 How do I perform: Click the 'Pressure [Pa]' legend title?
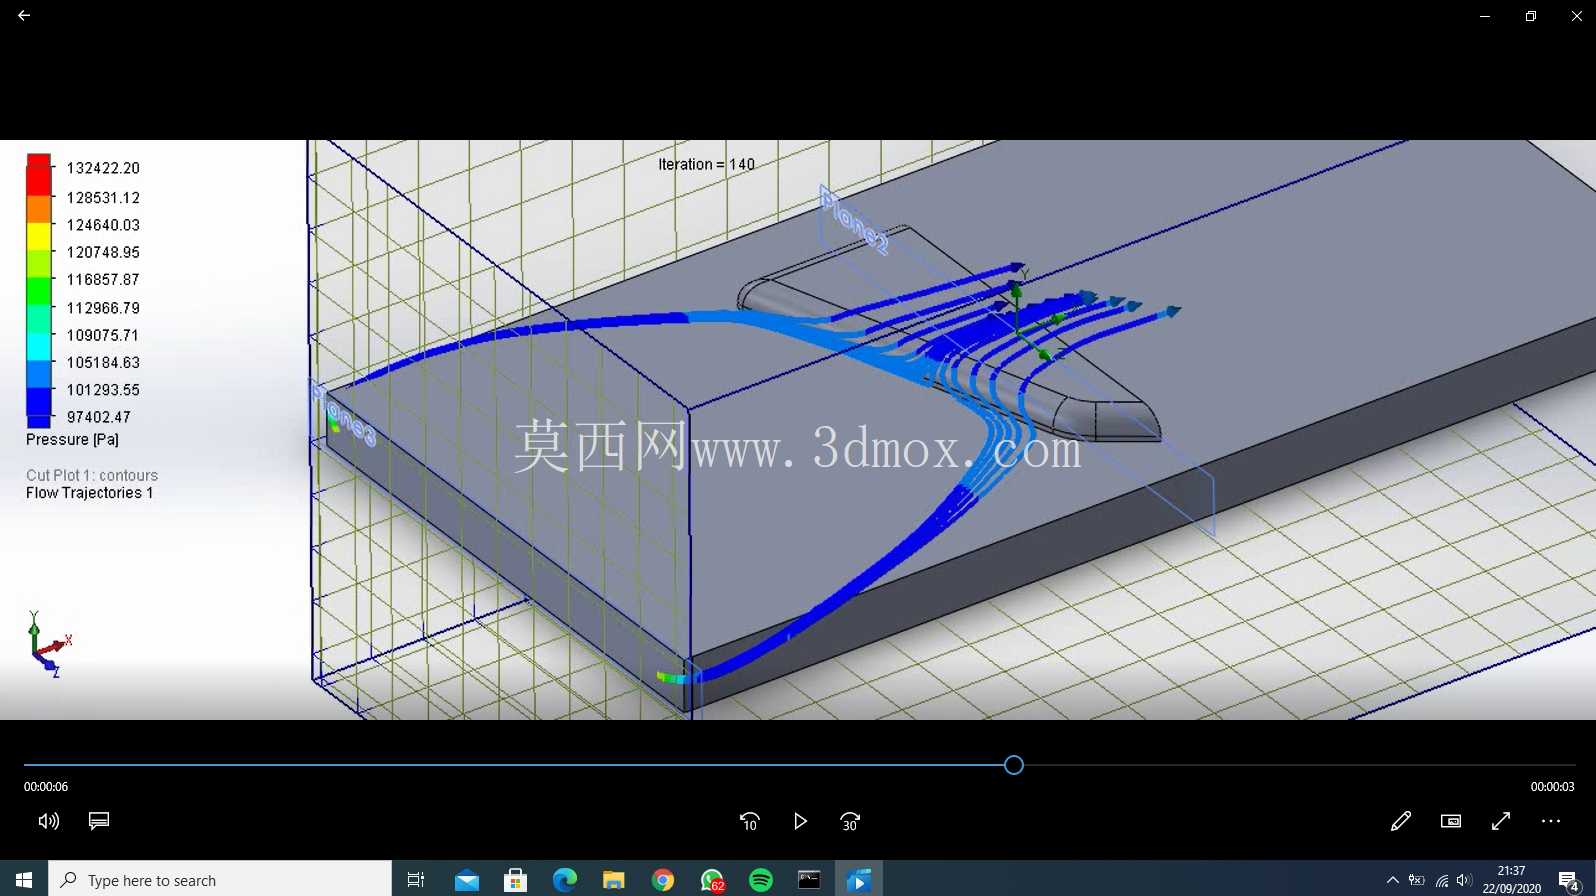point(72,439)
